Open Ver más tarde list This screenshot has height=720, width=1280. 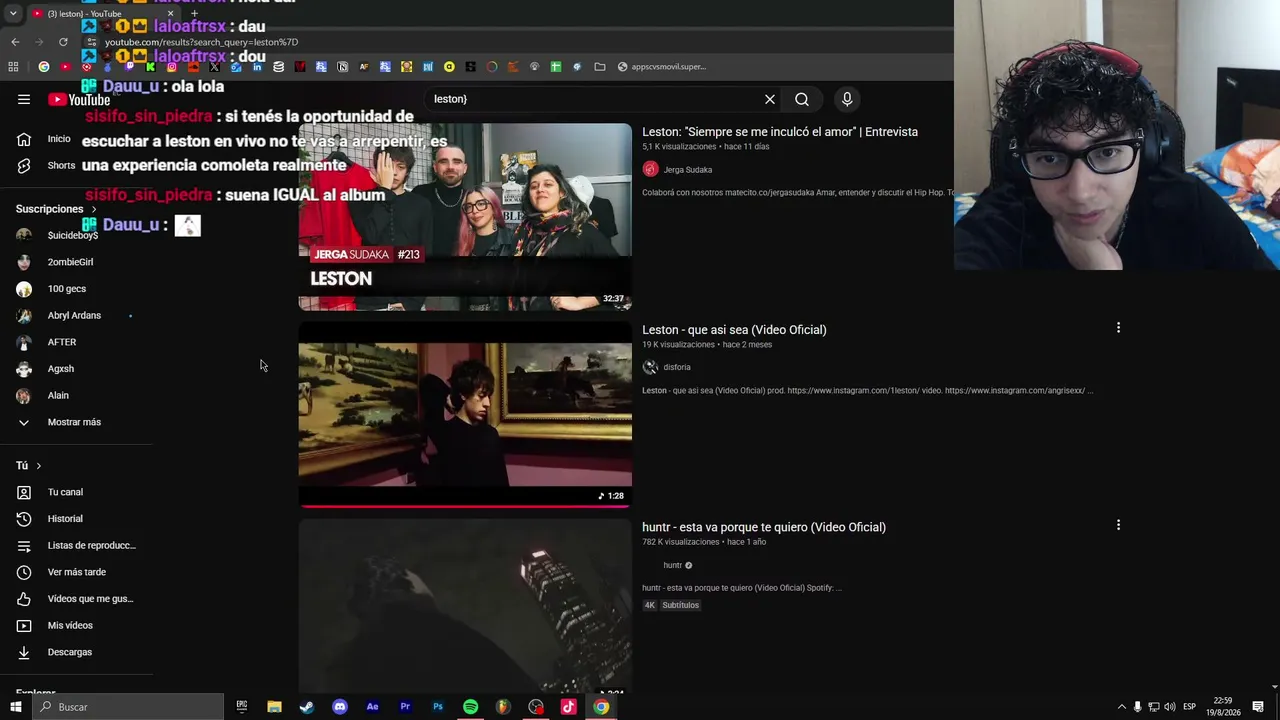point(76,572)
